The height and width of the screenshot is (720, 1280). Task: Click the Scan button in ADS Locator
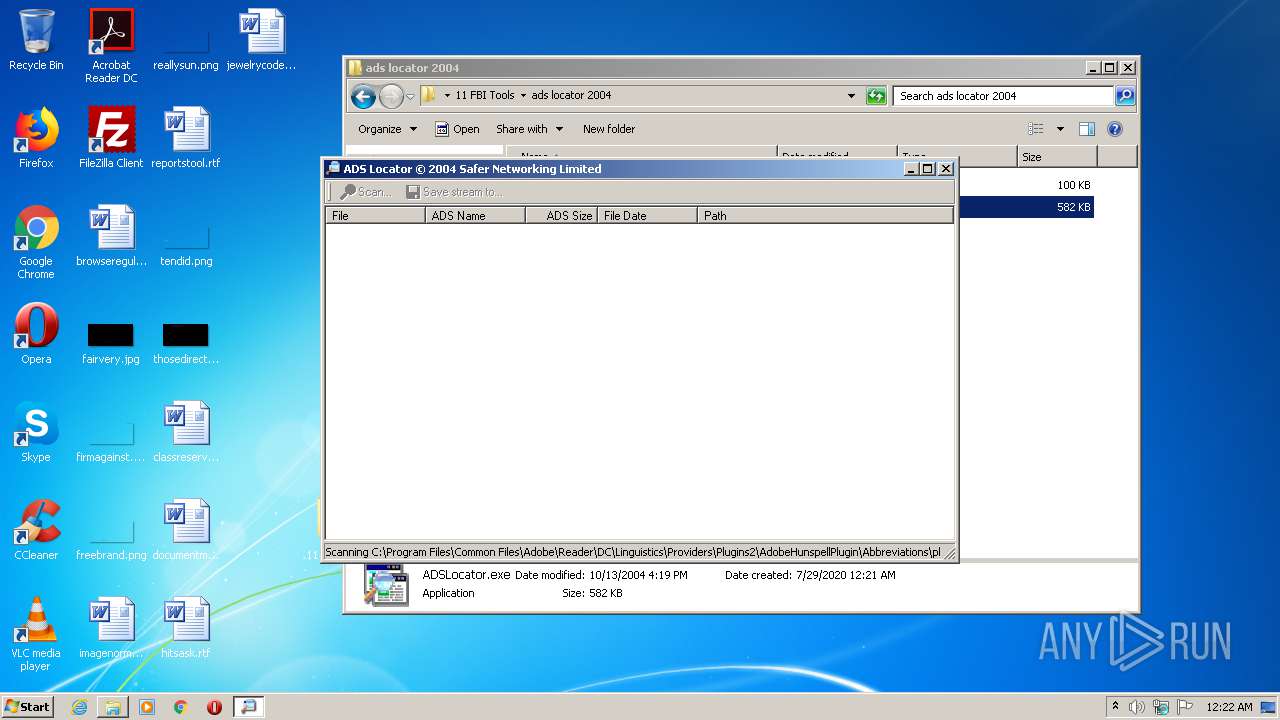coord(366,192)
